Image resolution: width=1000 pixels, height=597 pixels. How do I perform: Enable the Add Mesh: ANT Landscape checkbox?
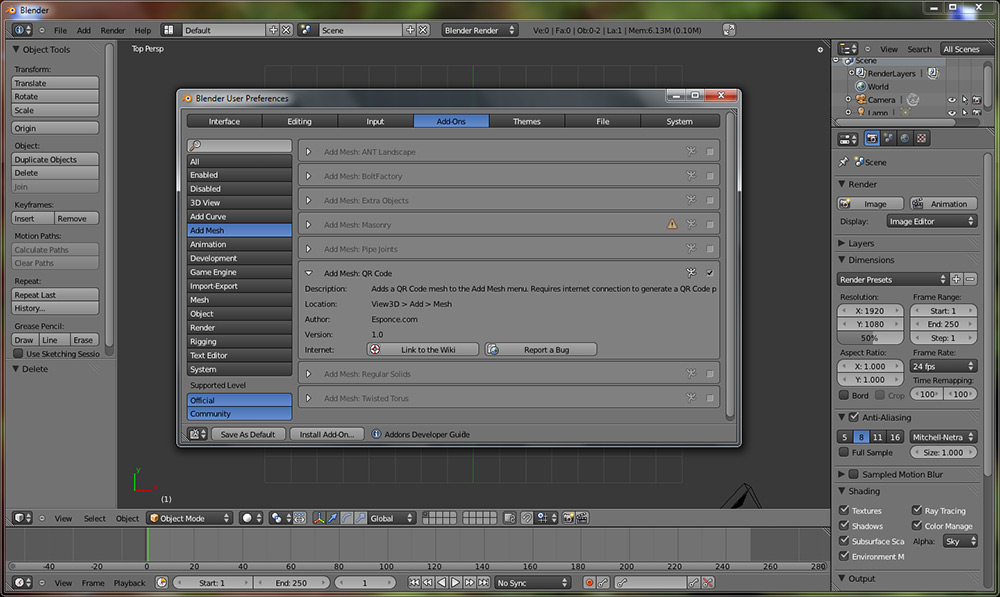coord(710,152)
